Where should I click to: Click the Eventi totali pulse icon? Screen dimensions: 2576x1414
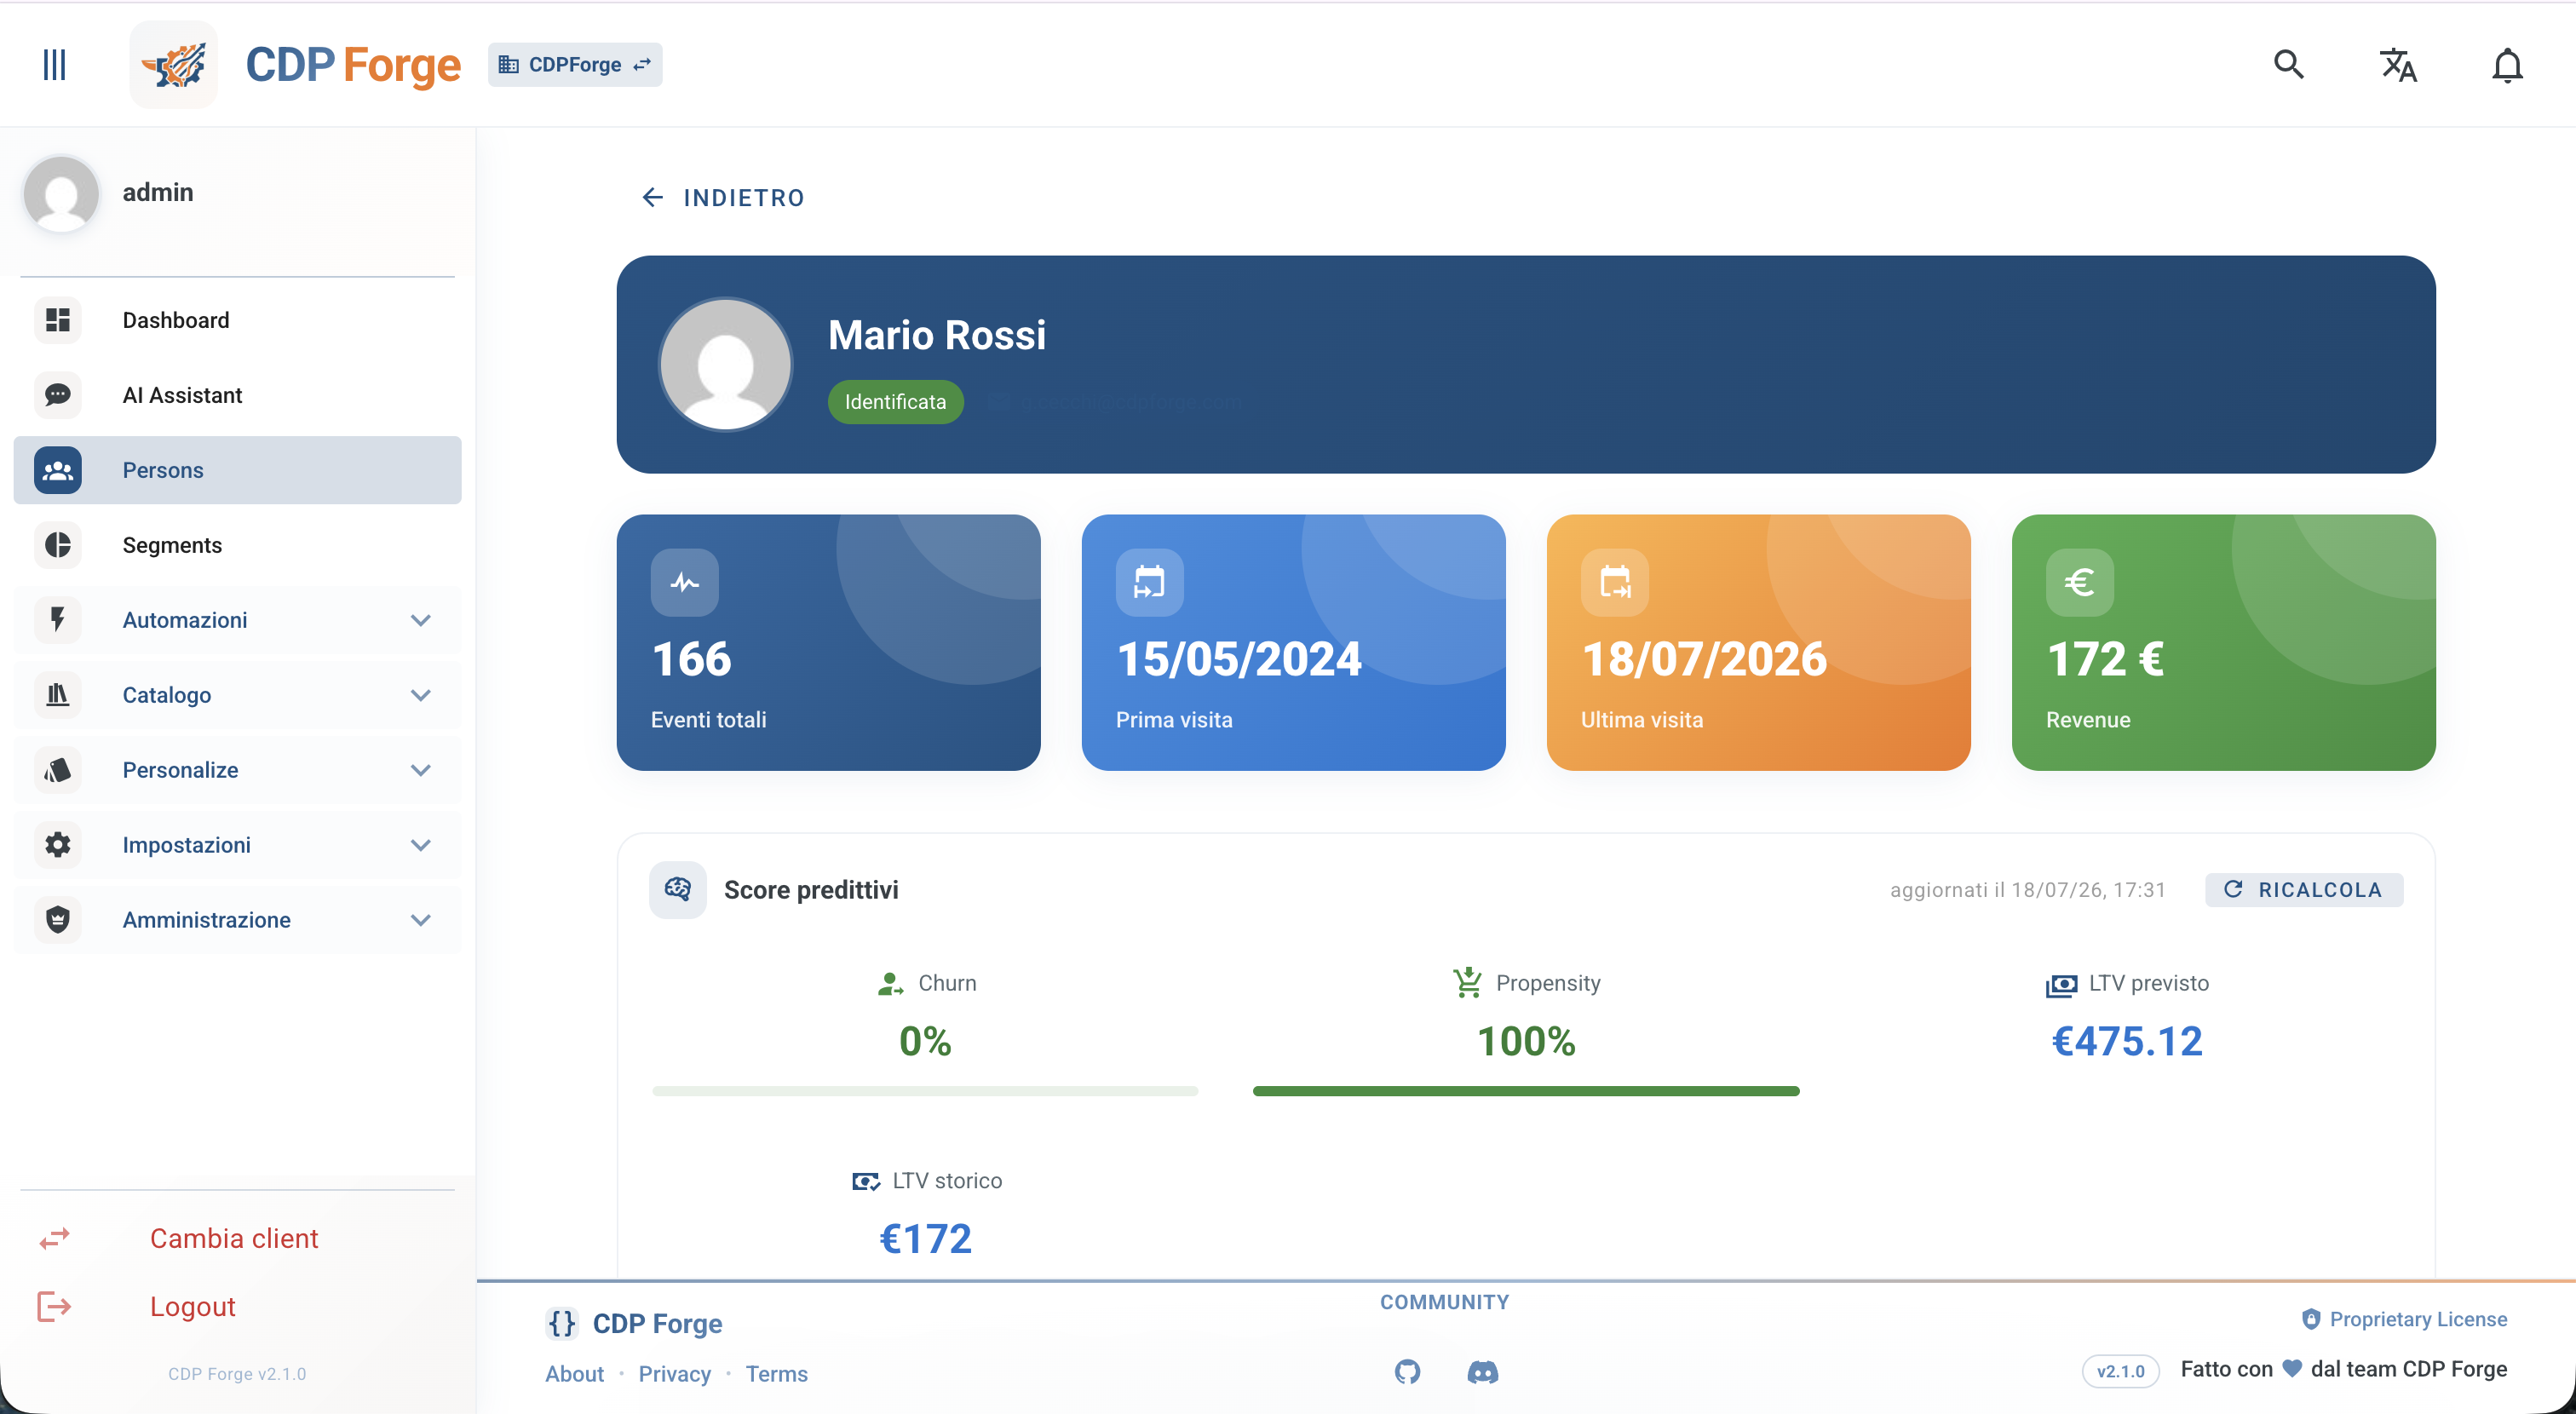685,582
